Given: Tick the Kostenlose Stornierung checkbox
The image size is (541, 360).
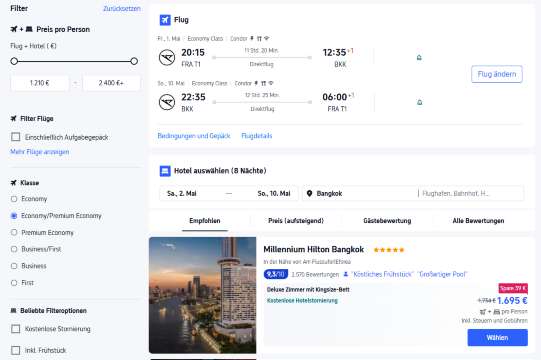Looking at the screenshot, I should tap(16, 329).
